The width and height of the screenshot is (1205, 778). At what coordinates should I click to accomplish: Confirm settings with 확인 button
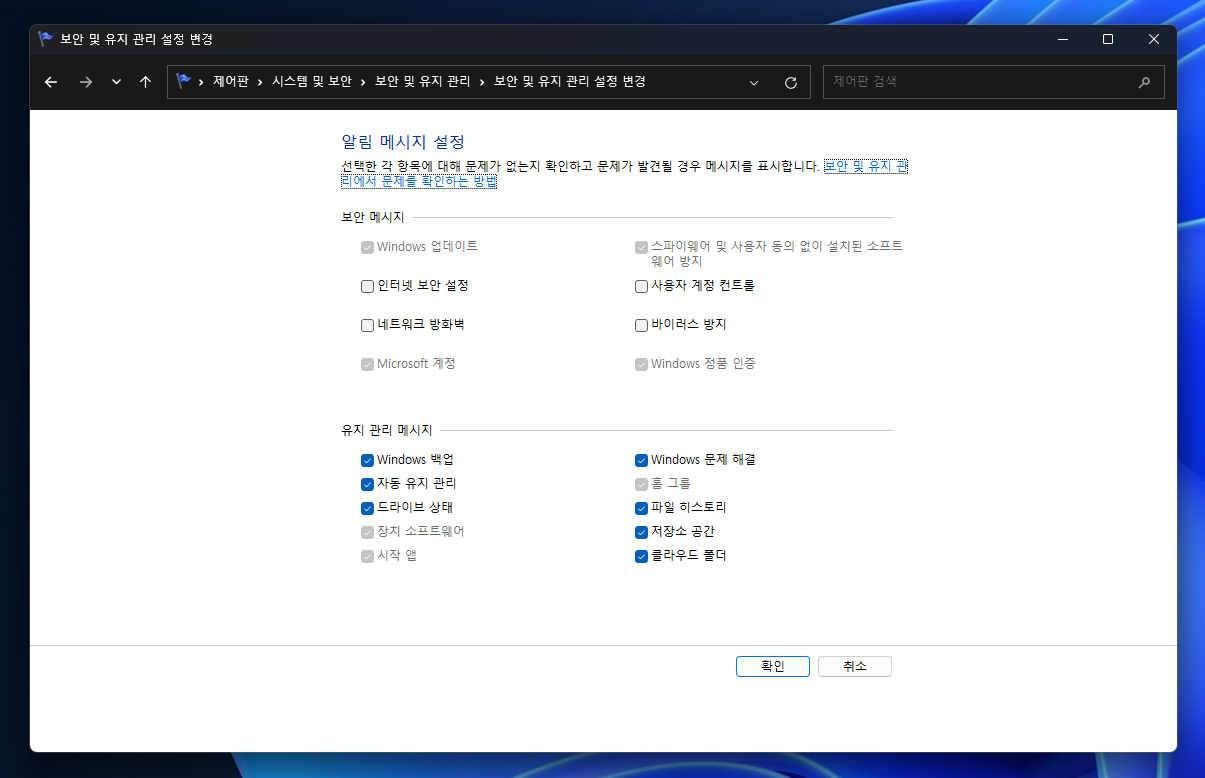[773, 666]
